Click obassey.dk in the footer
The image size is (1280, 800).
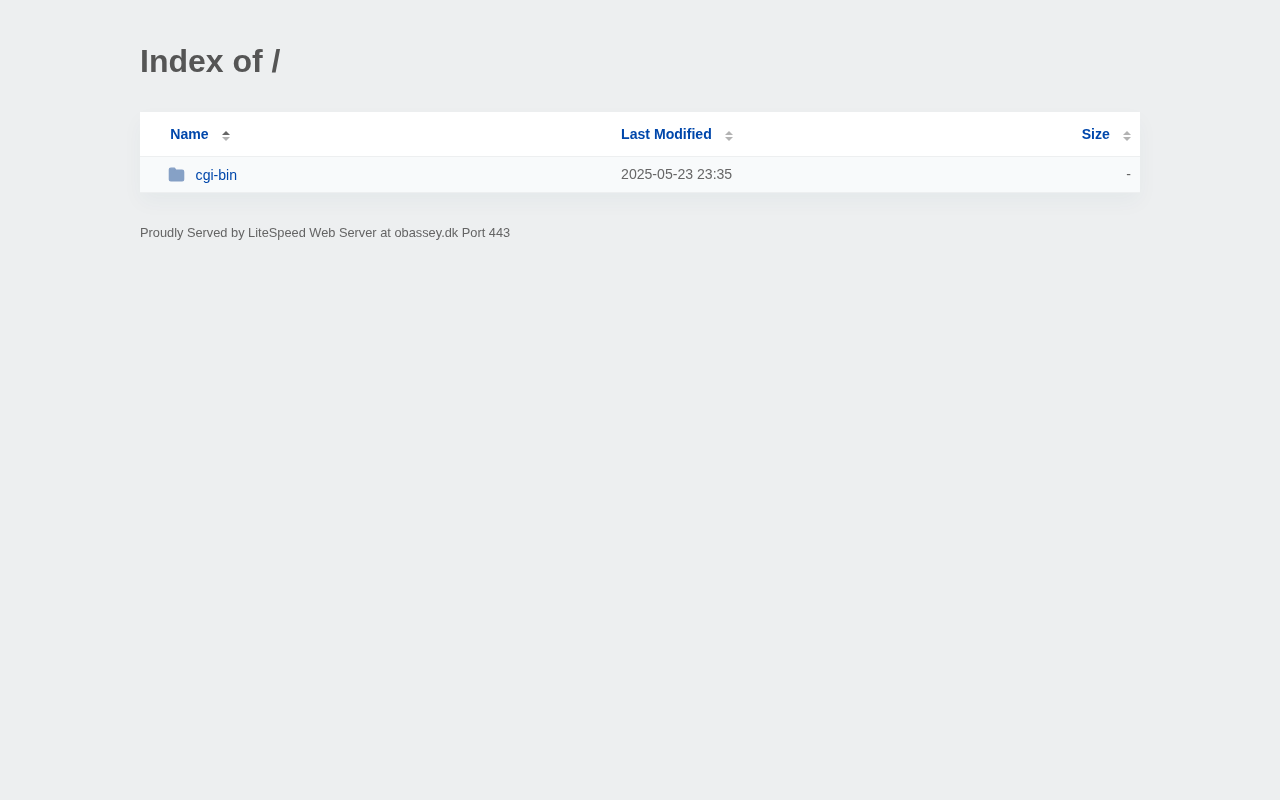coord(426,233)
